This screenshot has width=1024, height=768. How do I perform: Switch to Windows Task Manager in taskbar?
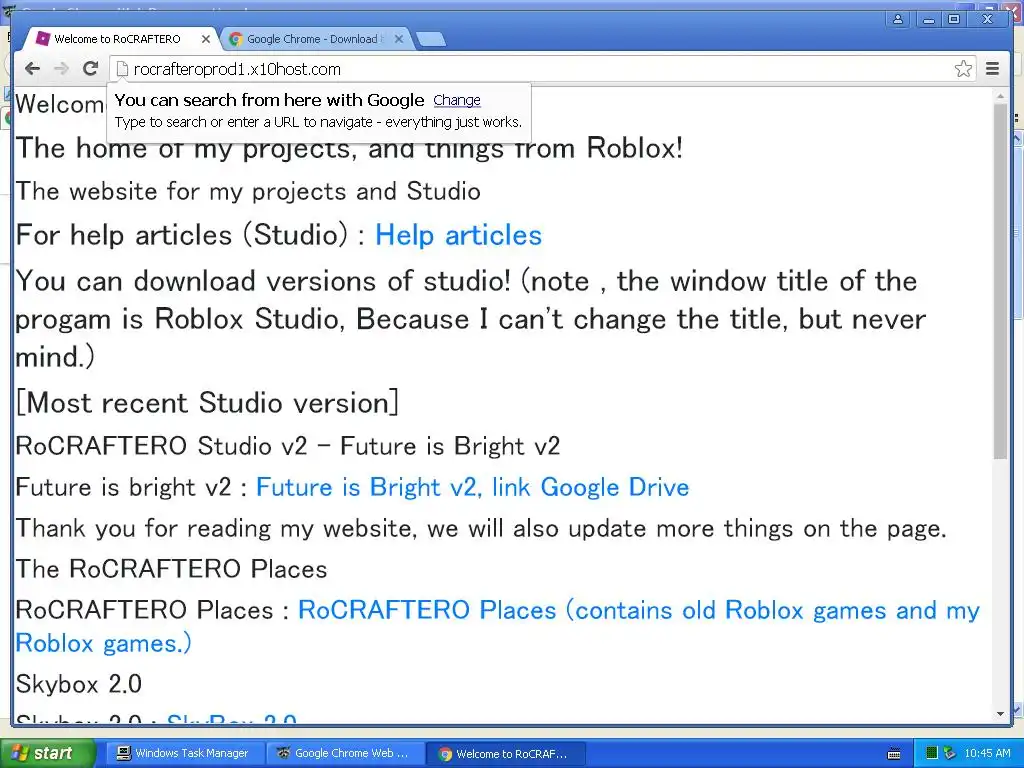click(x=183, y=754)
